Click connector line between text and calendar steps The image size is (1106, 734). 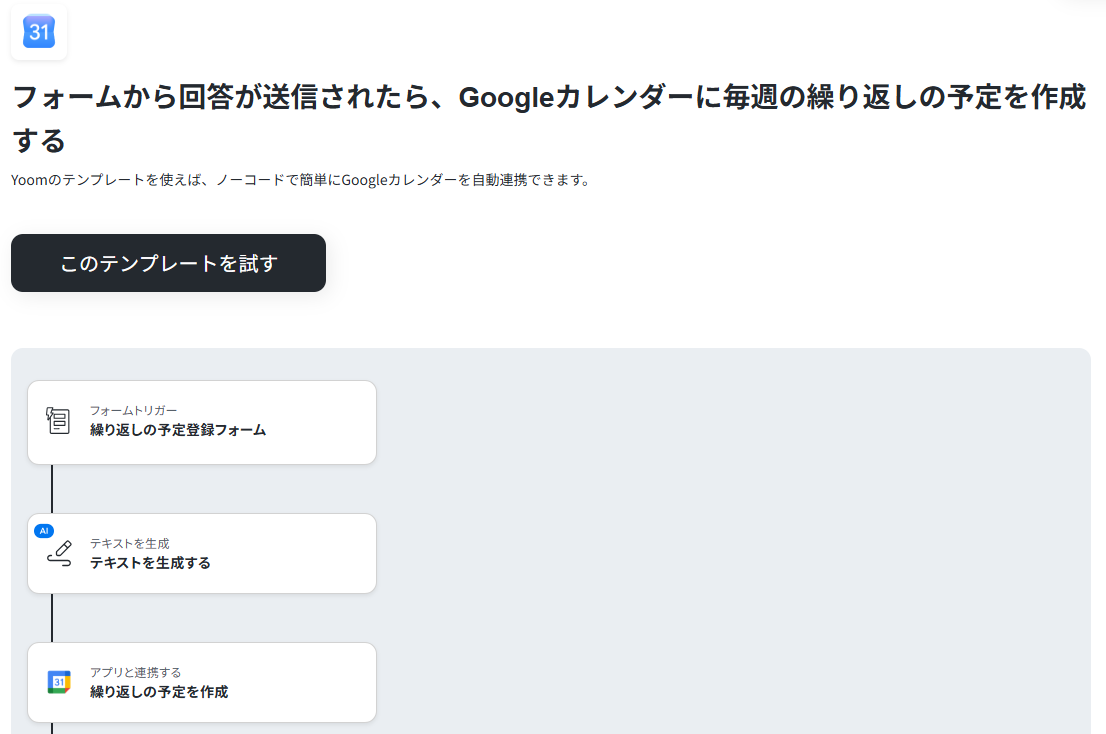click(x=52, y=618)
